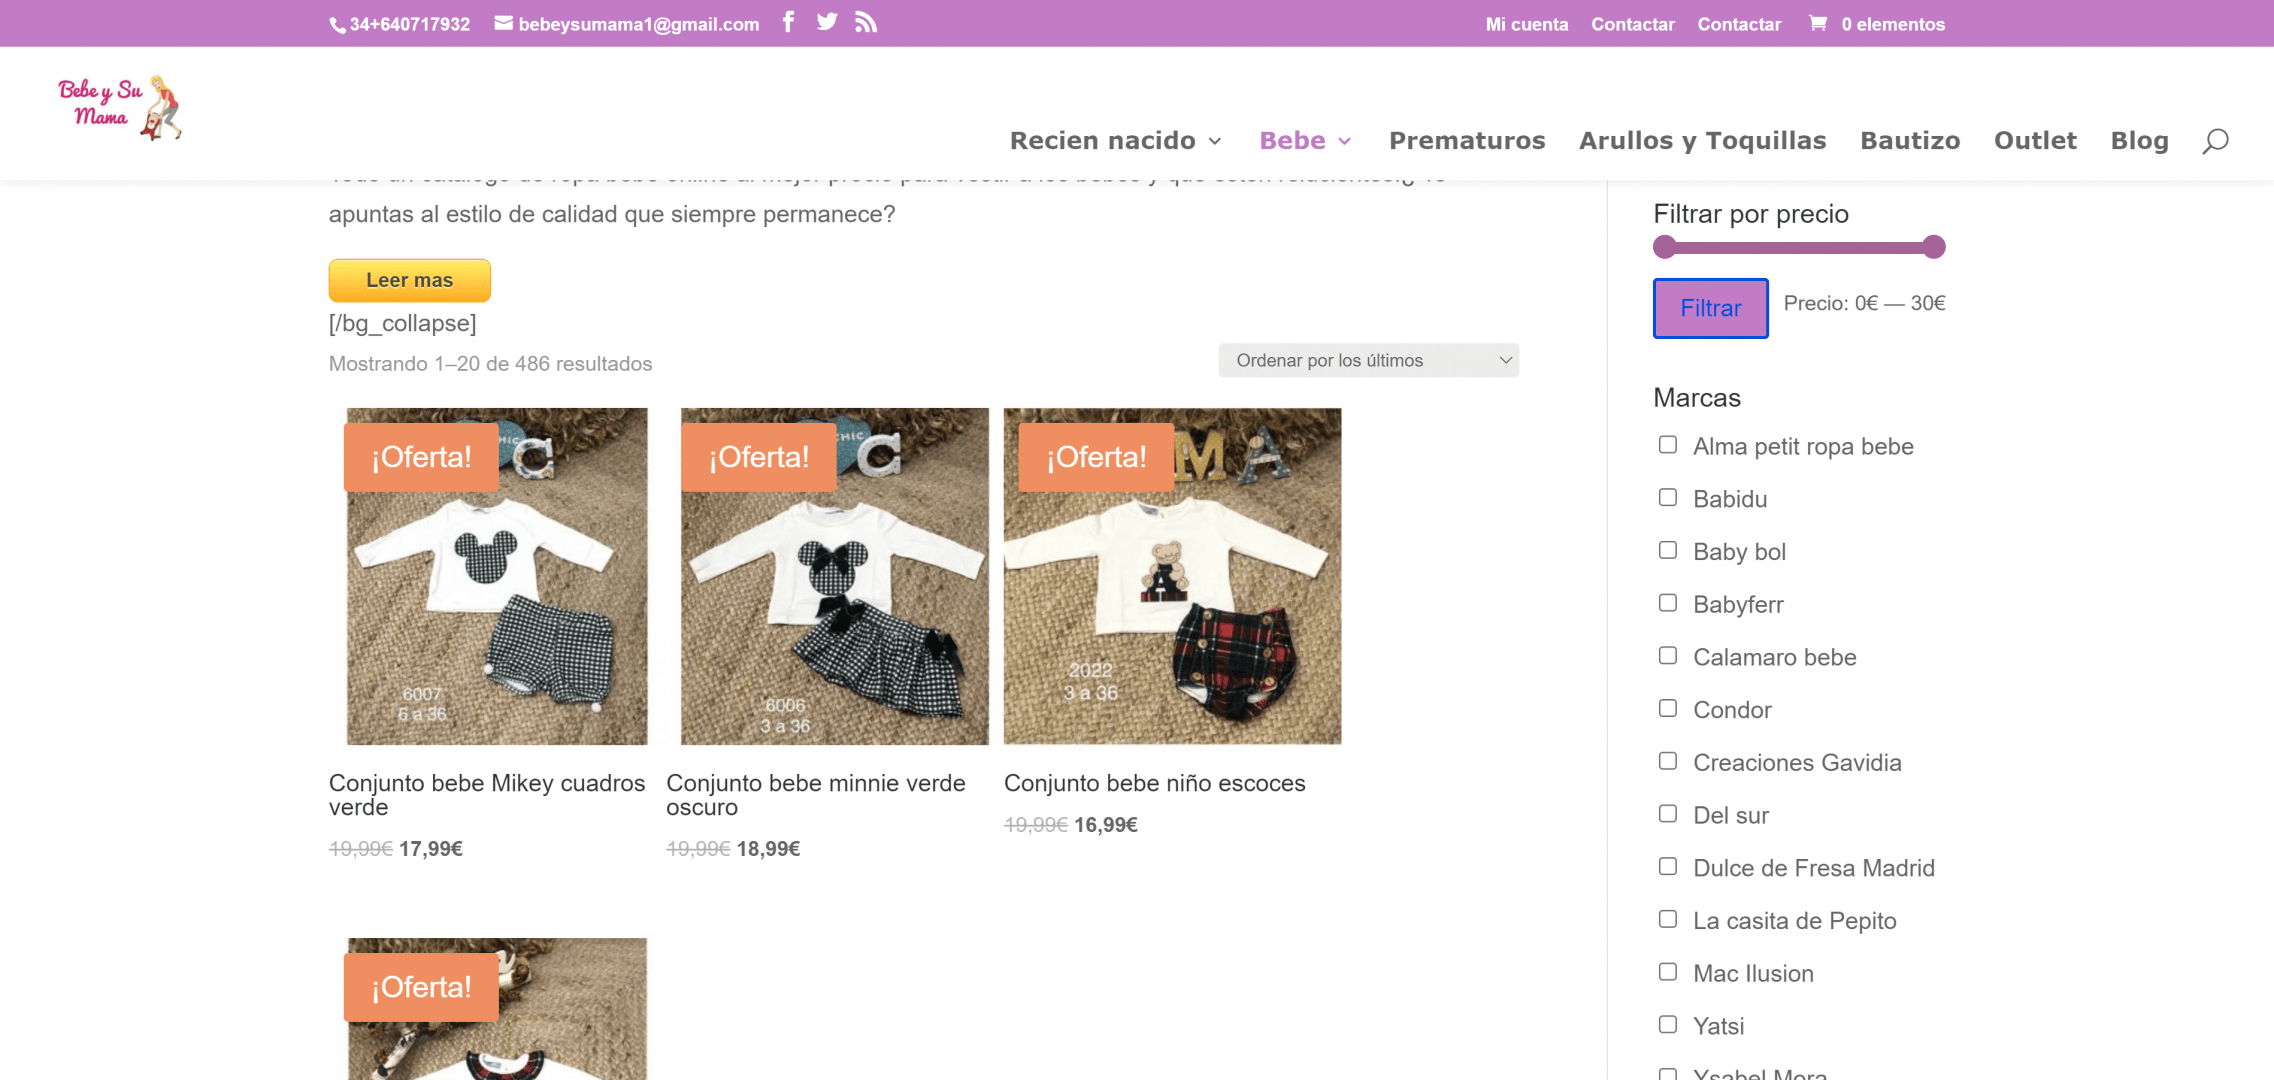Click the minimum price slider handle
Viewport: 2274px width, 1080px height.
point(1664,247)
